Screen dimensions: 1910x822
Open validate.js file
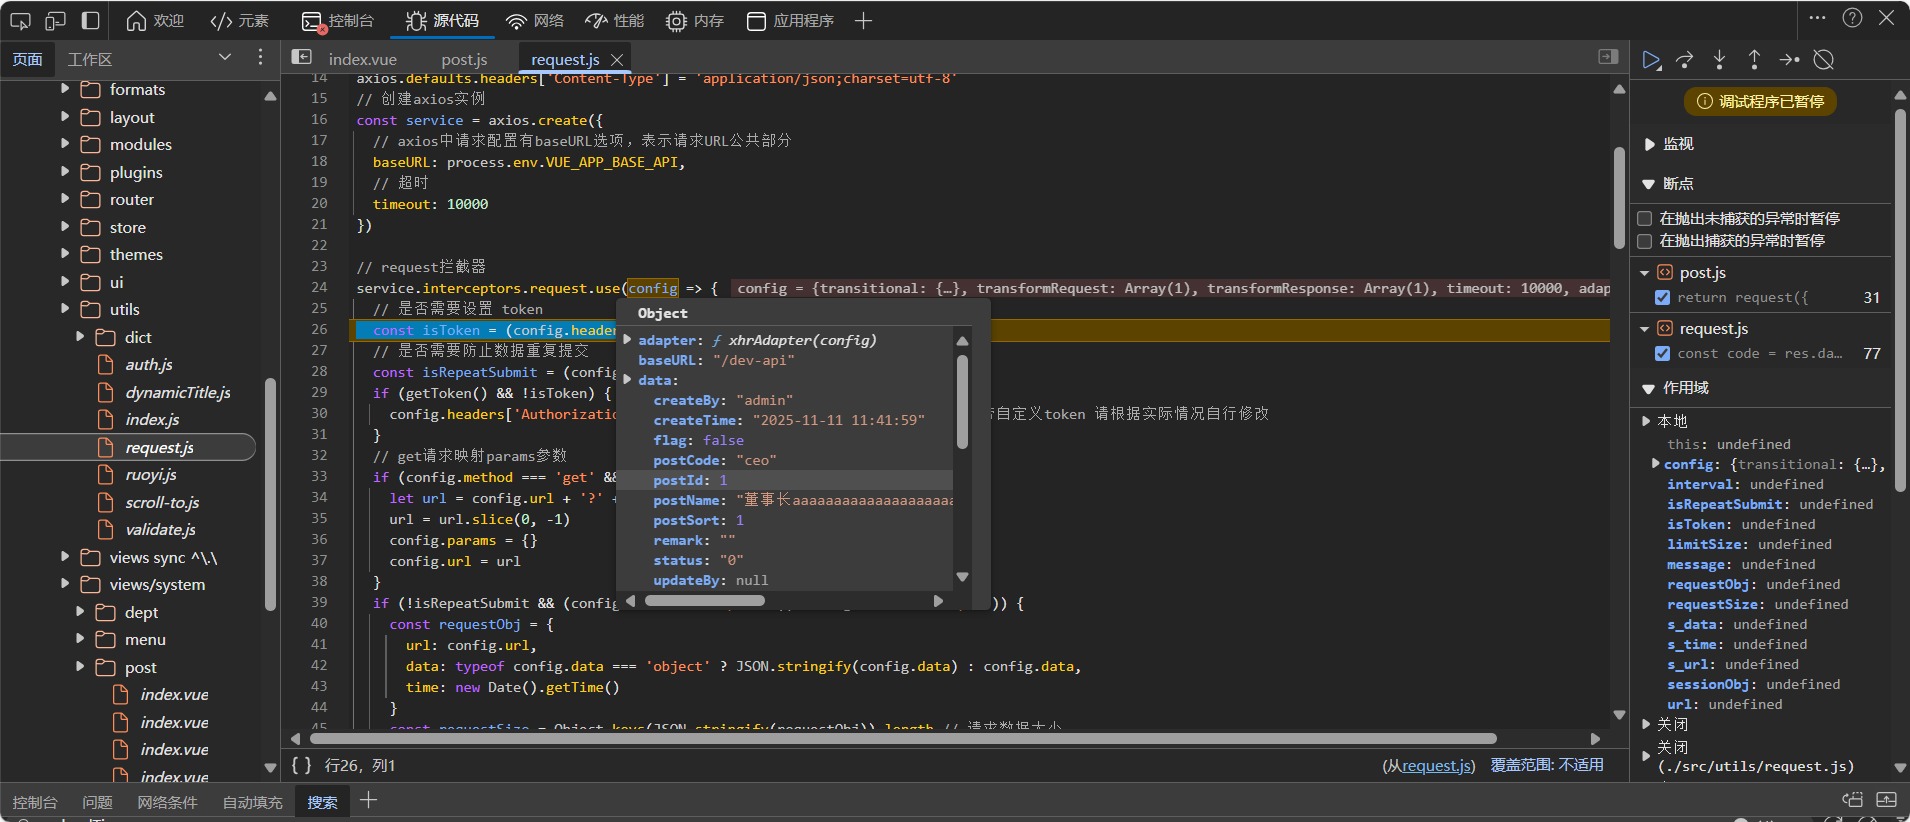[160, 530]
